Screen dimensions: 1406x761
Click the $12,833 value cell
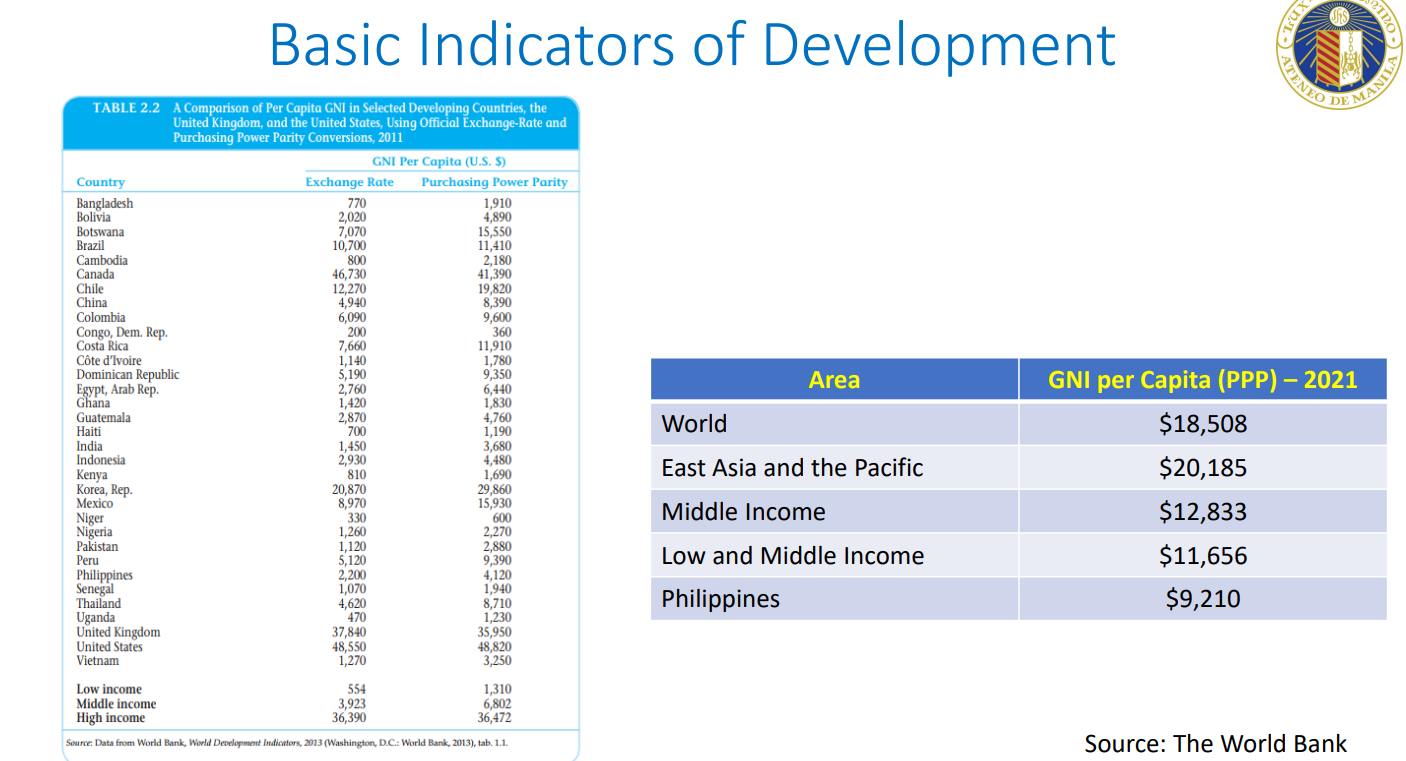click(1202, 512)
